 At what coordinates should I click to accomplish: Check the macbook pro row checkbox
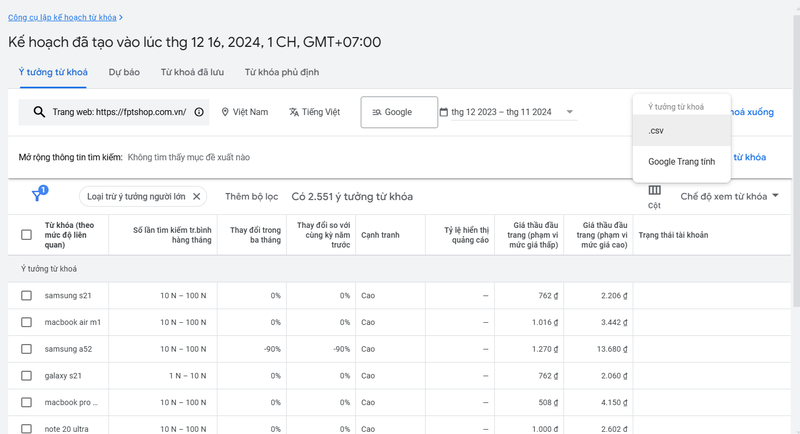click(27, 402)
